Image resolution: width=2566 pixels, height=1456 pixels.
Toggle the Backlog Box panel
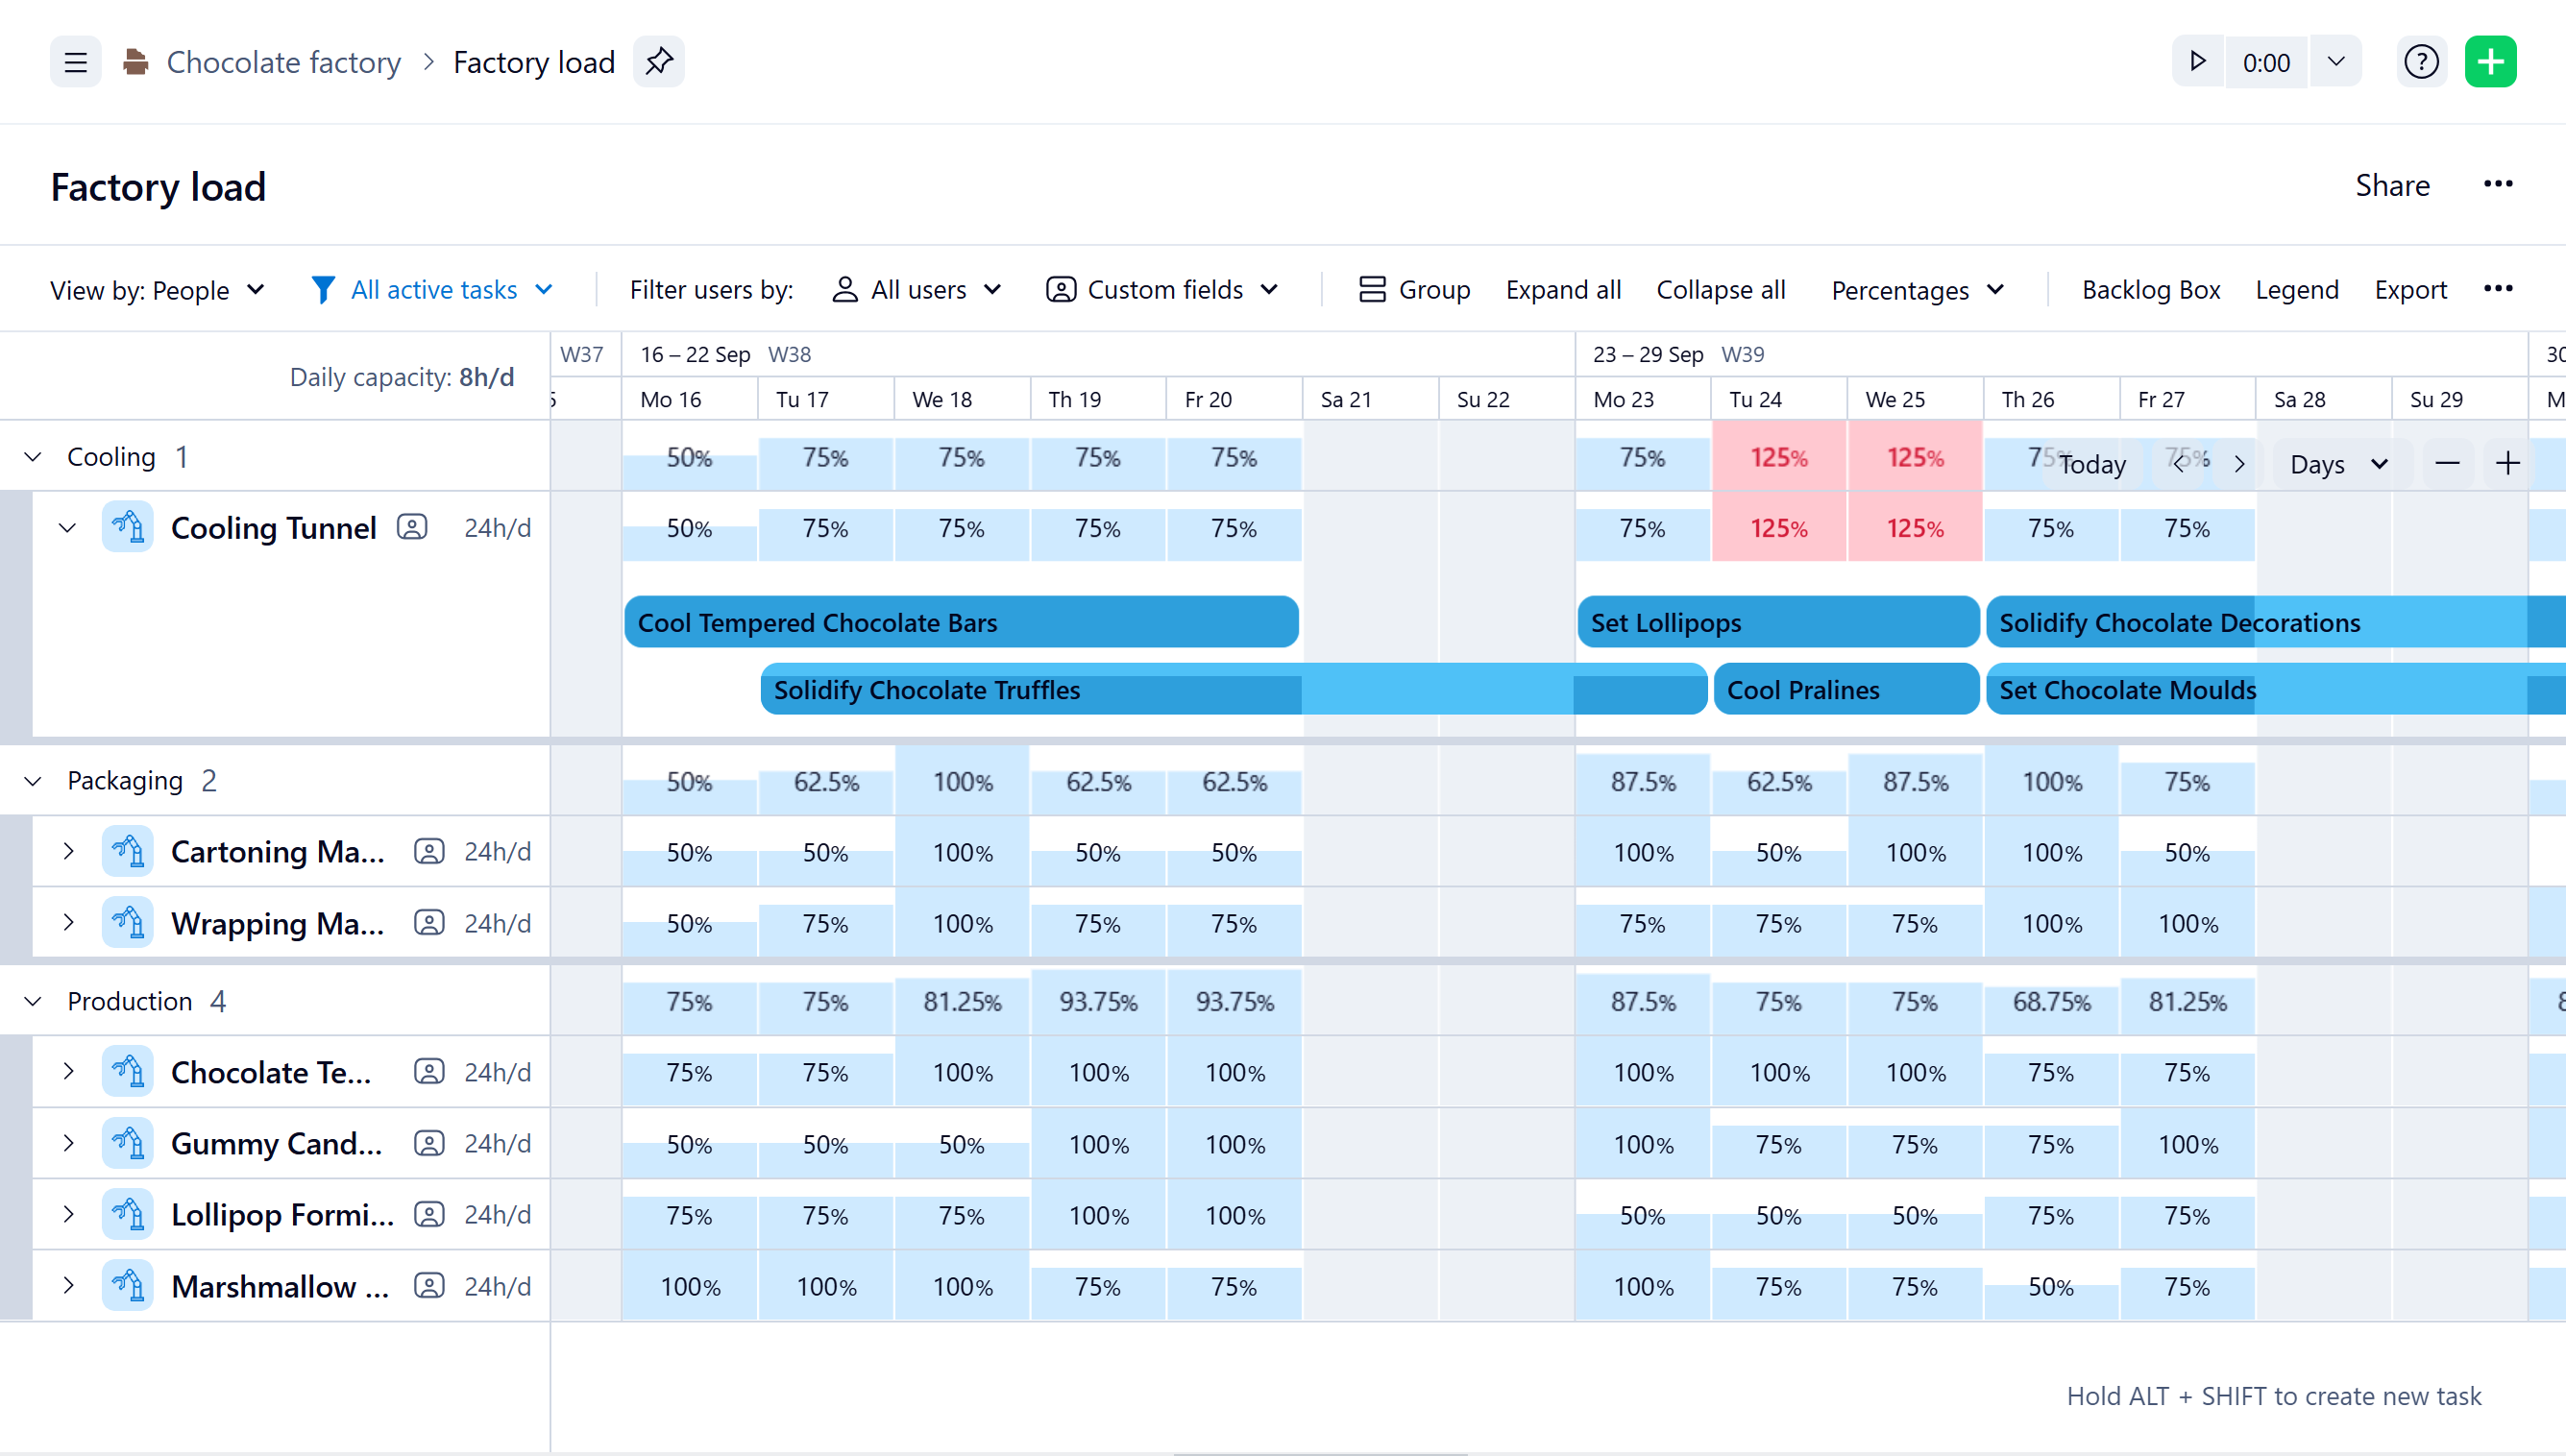[x=2150, y=290]
